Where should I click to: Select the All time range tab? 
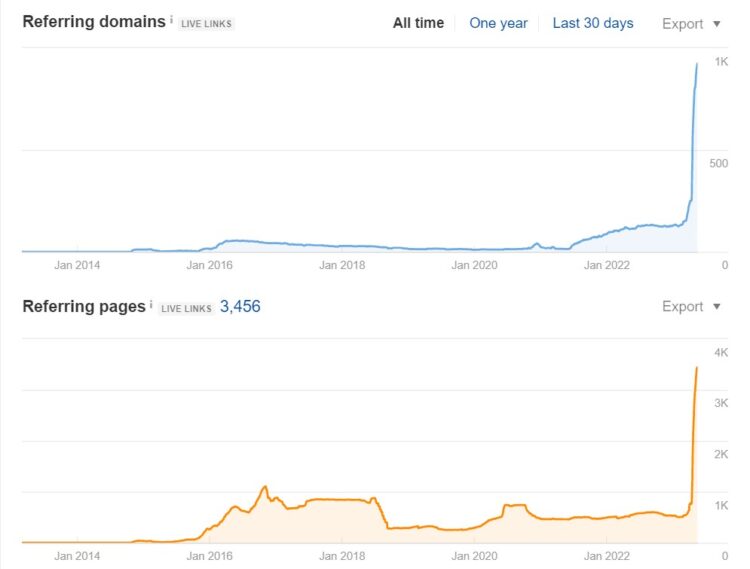pos(418,23)
